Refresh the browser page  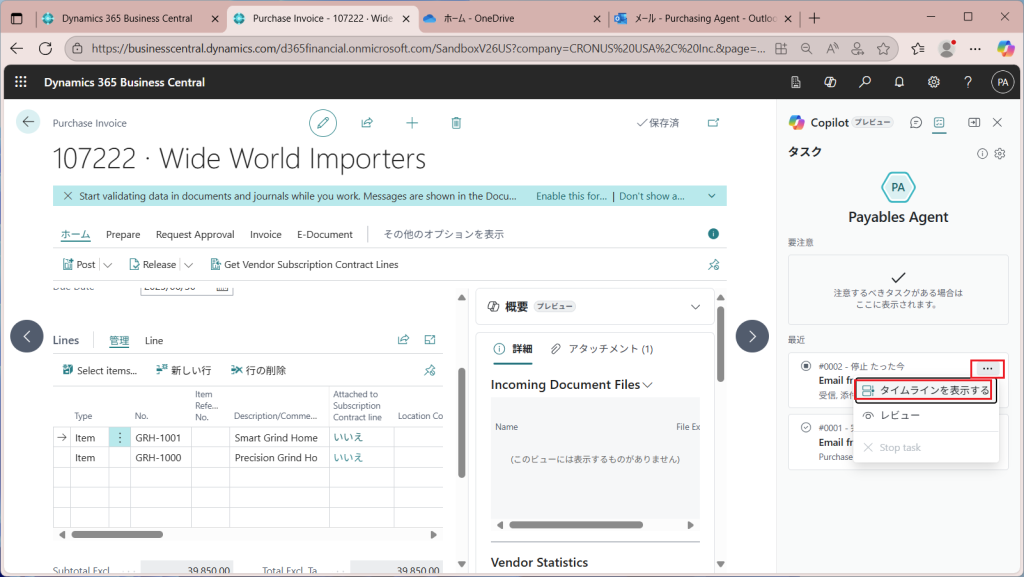45,48
